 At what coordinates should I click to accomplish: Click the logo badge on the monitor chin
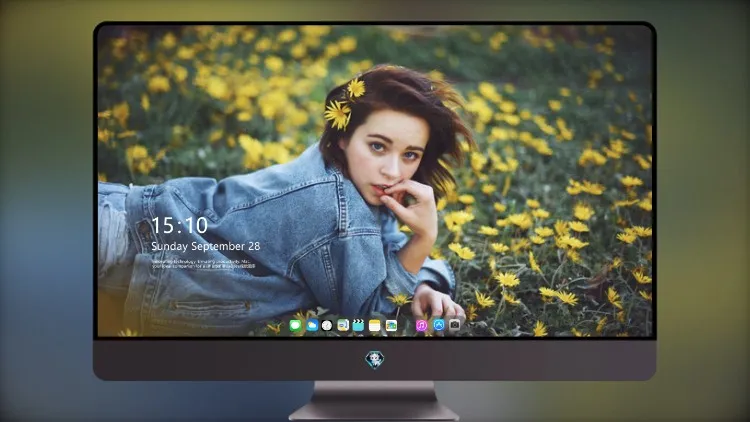[375, 360]
